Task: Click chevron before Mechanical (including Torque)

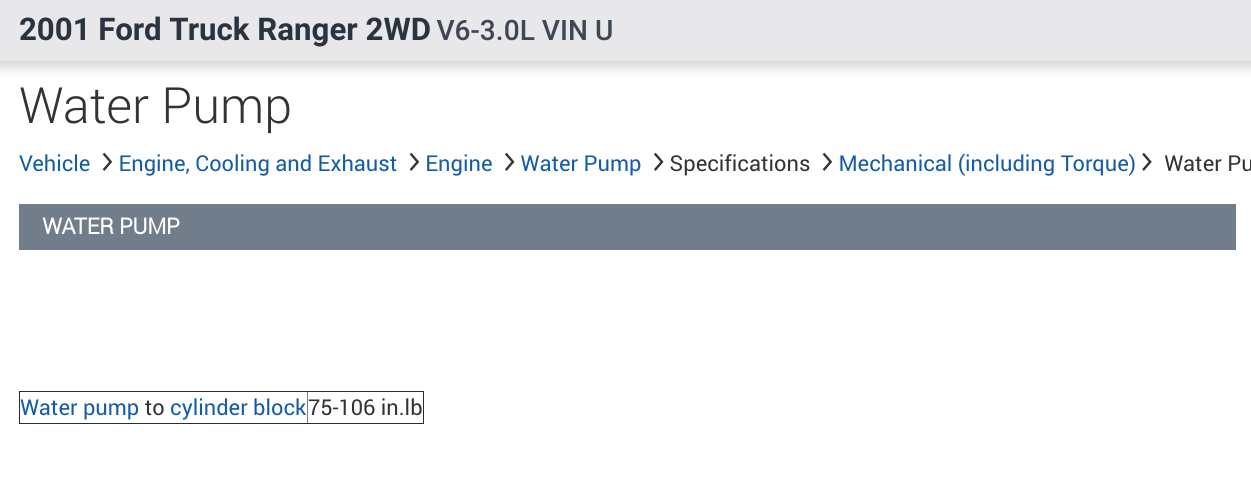Action: [x=827, y=163]
